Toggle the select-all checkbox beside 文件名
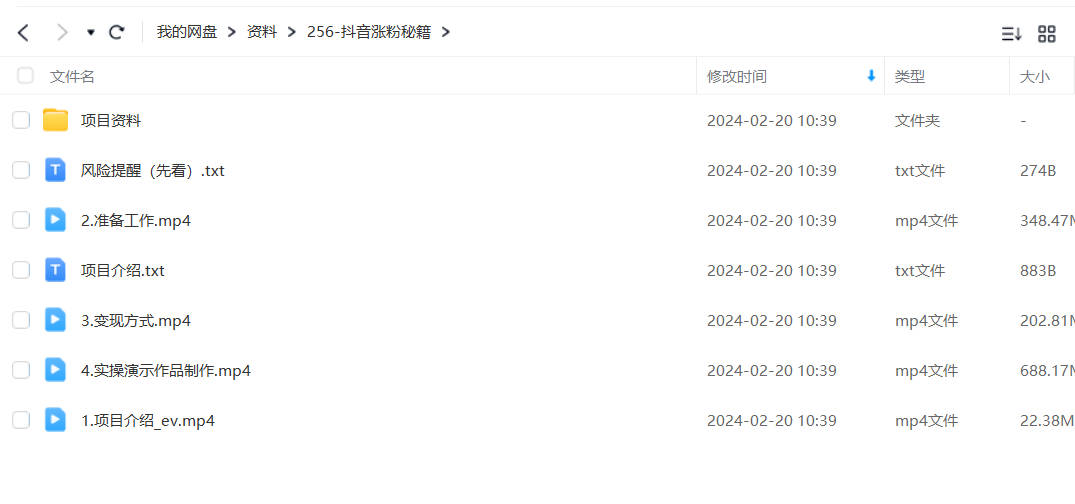Image resolution: width=1075 pixels, height=504 pixels. (25, 75)
